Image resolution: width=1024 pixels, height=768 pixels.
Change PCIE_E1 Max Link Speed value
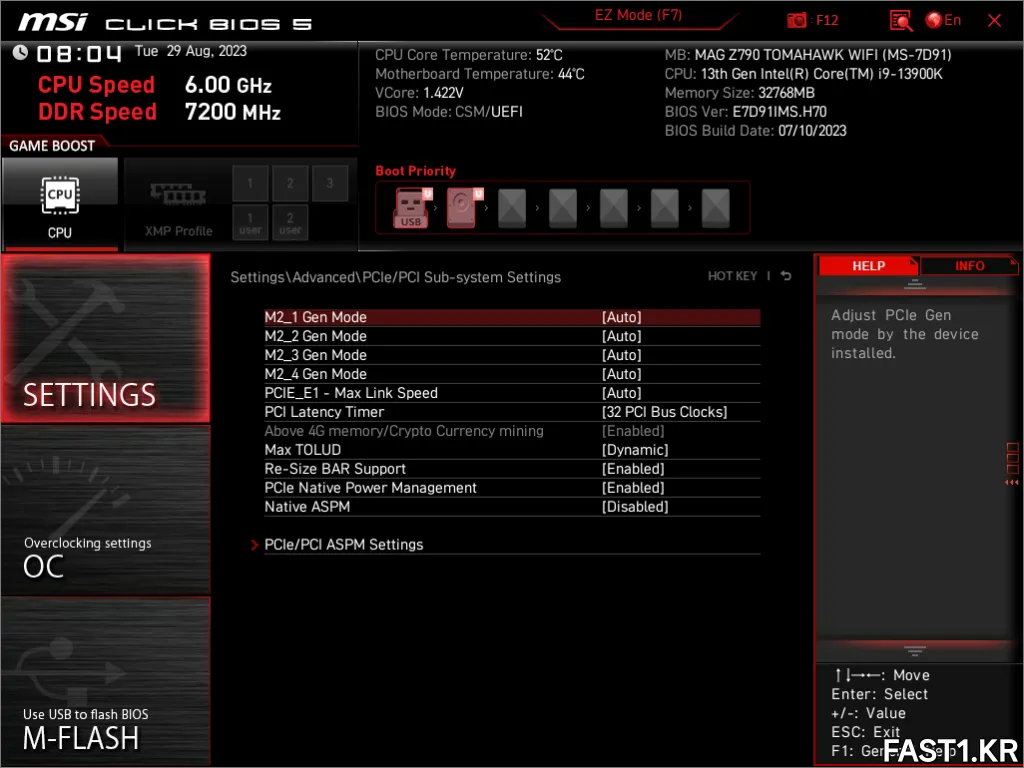click(x=621, y=393)
